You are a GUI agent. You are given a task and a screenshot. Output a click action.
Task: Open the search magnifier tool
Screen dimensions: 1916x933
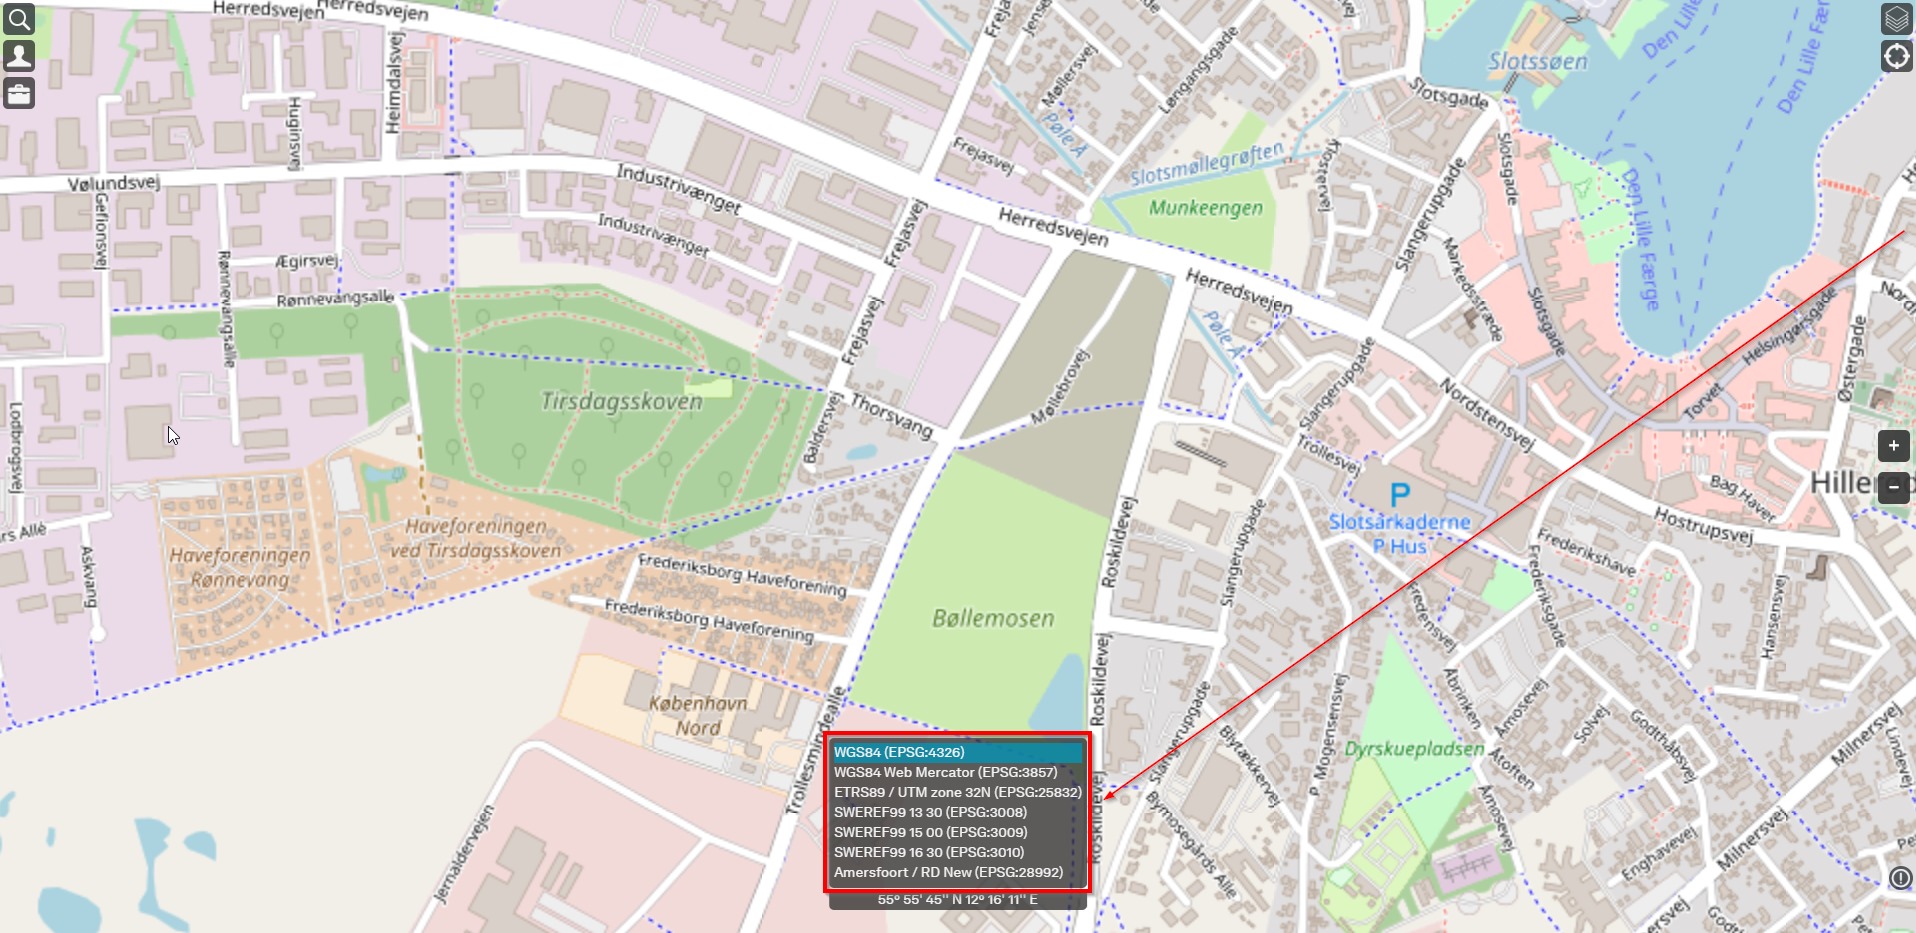click(x=19, y=18)
